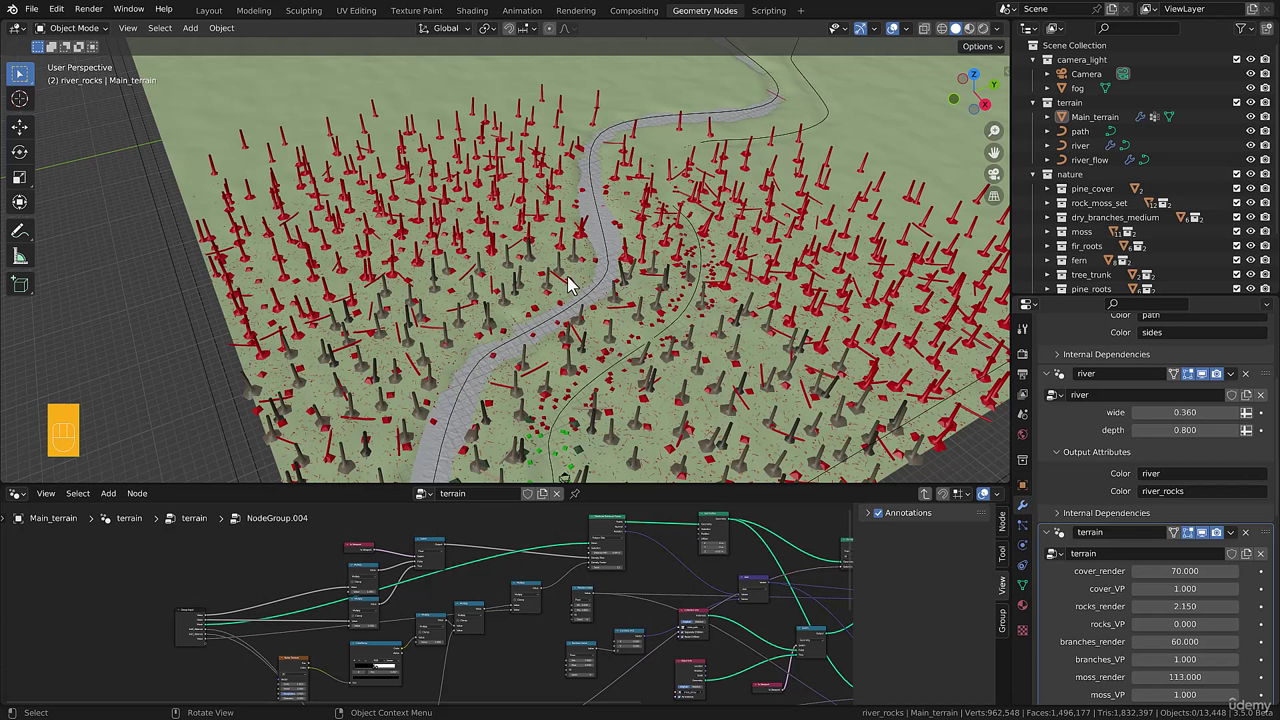The width and height of the screenshot is (1280, 720).
Task: Open the Object Mode dropdown
Action: coord(72,28)
